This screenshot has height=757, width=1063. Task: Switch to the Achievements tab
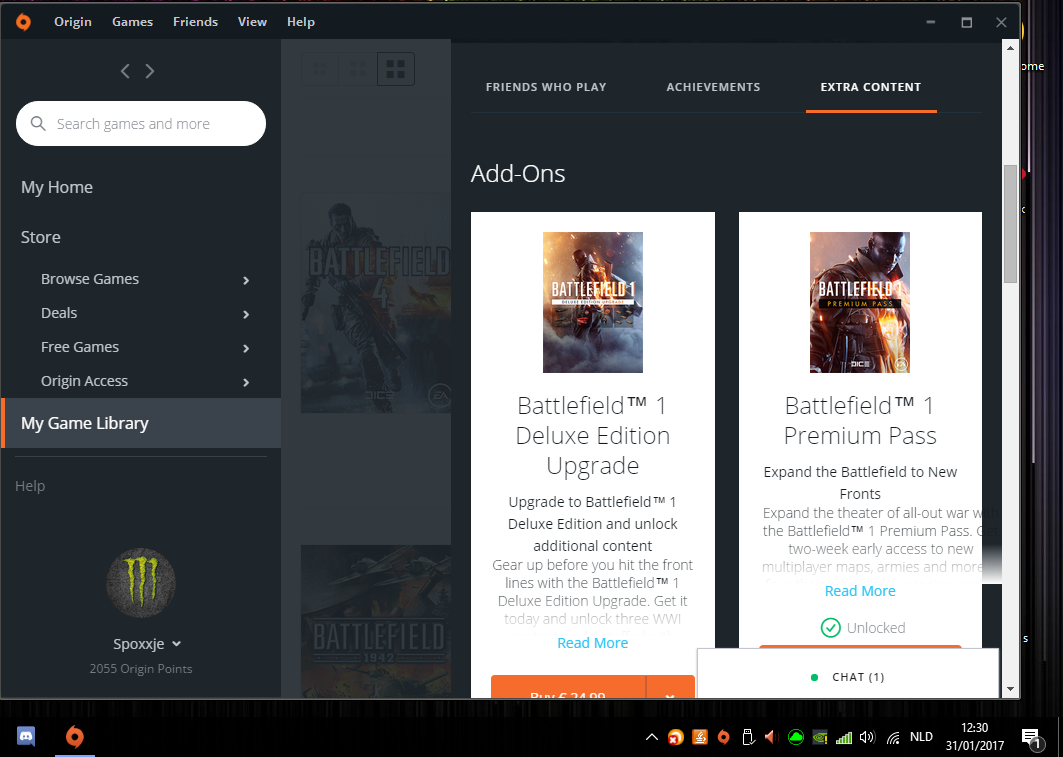coord(713,87)
